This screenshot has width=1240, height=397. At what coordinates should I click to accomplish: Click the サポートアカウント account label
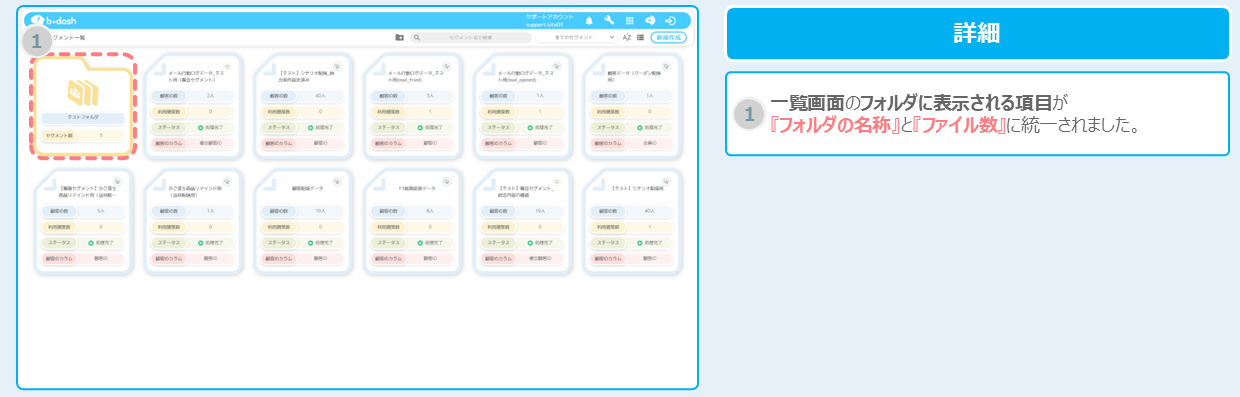point(549,17)
